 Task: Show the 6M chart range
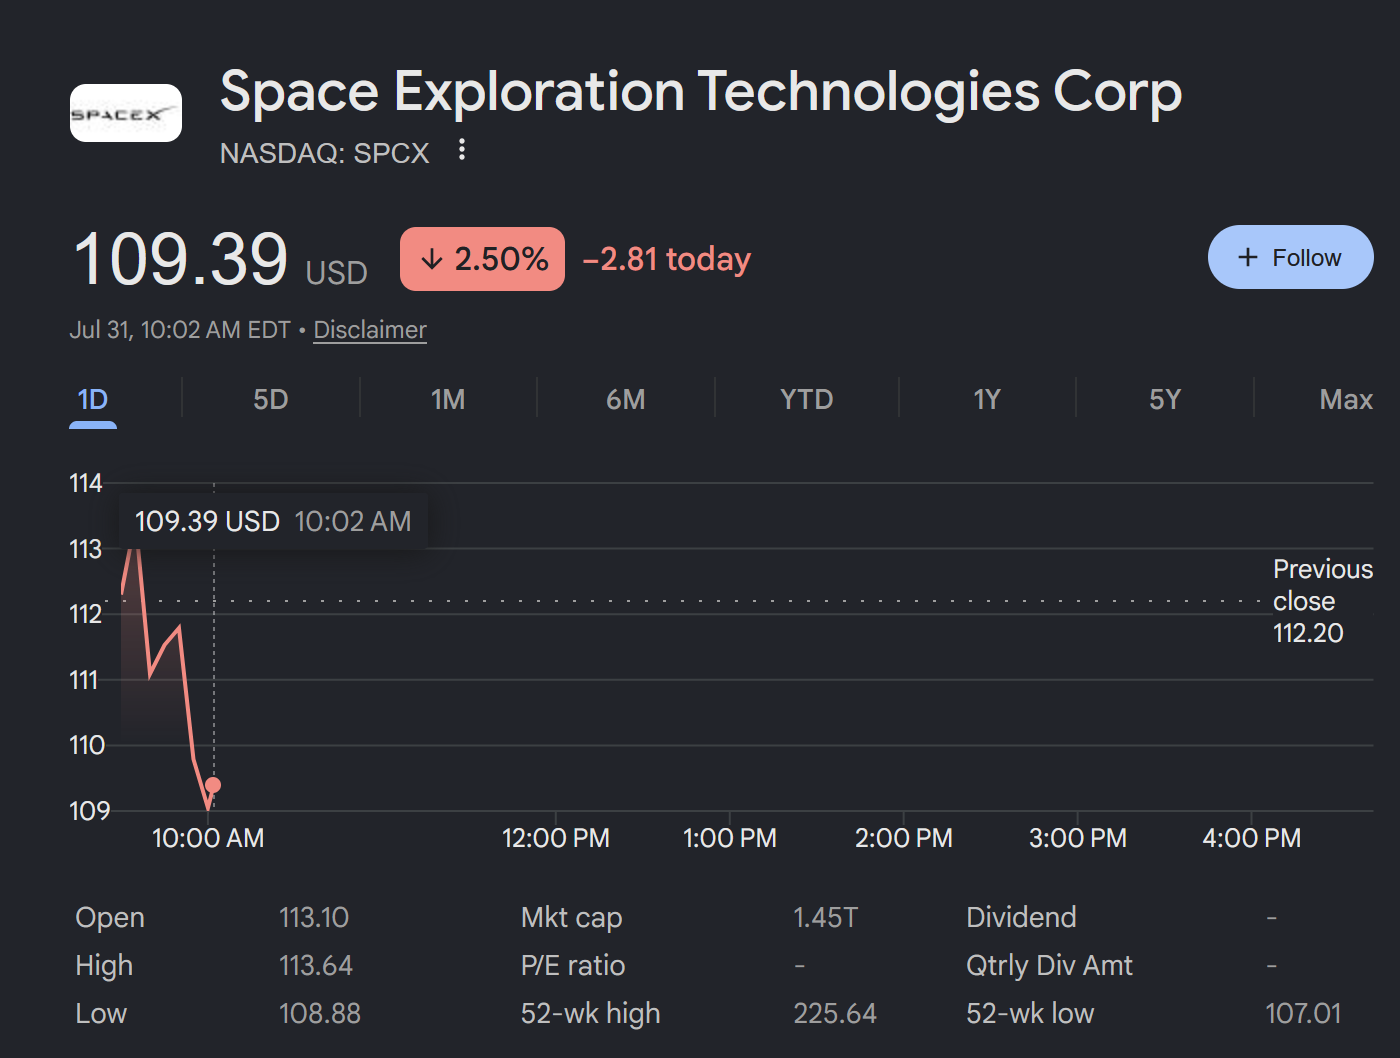point(626,400)
